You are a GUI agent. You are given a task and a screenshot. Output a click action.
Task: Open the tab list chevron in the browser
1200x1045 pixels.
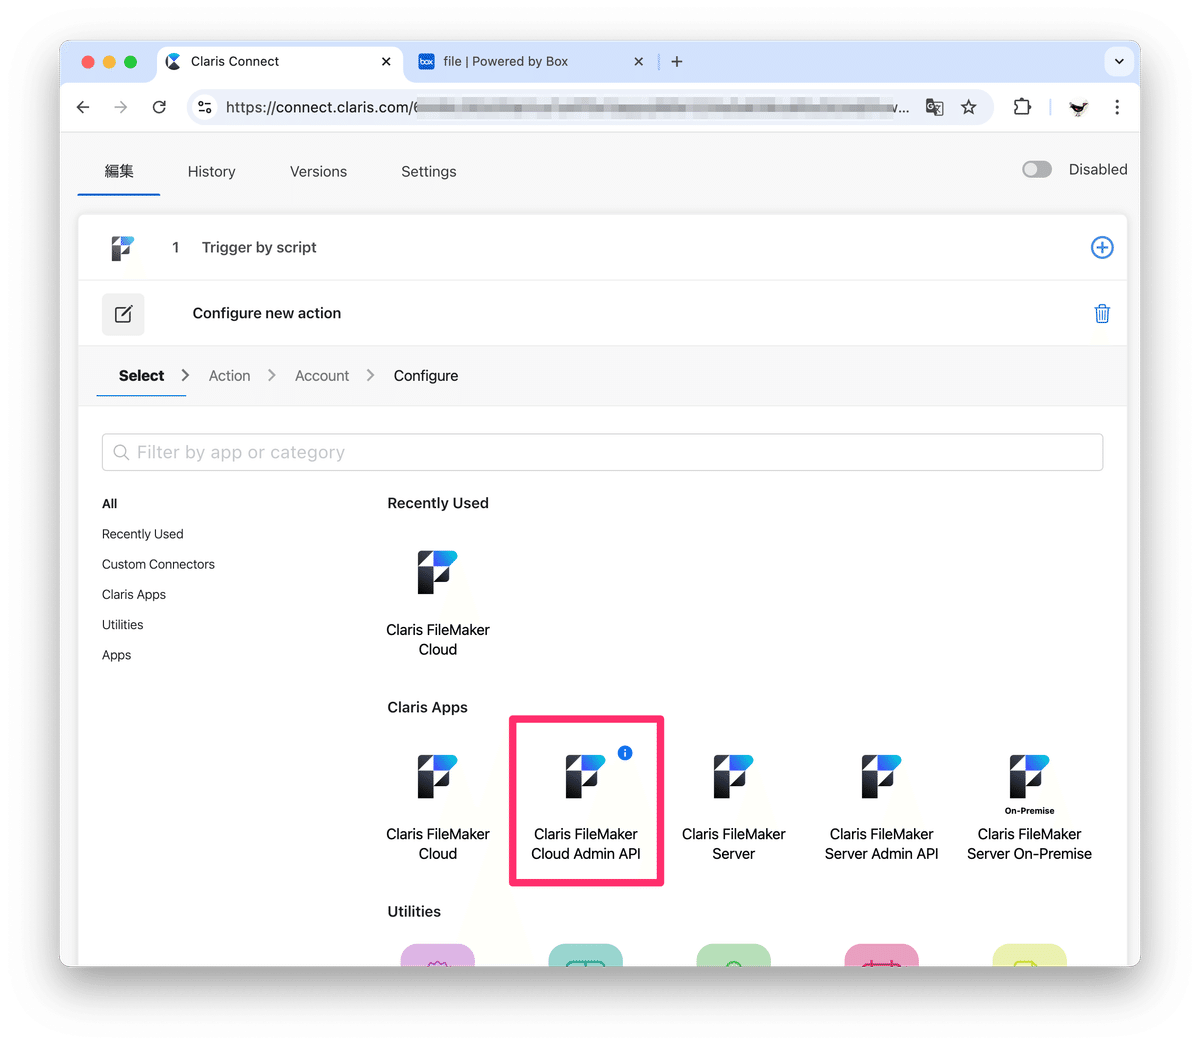[x=1119, y=61]
